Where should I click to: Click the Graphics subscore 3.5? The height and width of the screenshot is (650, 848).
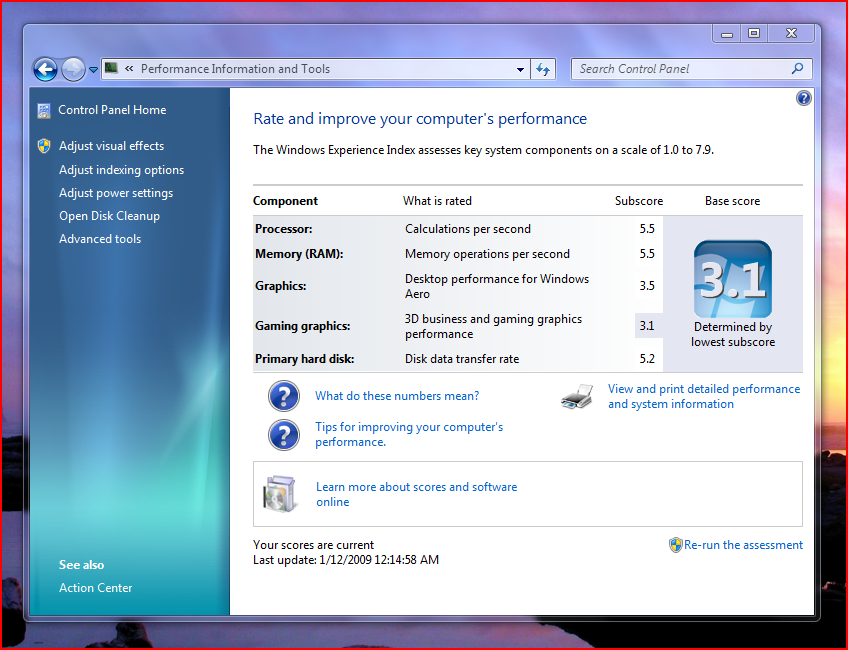647,286
